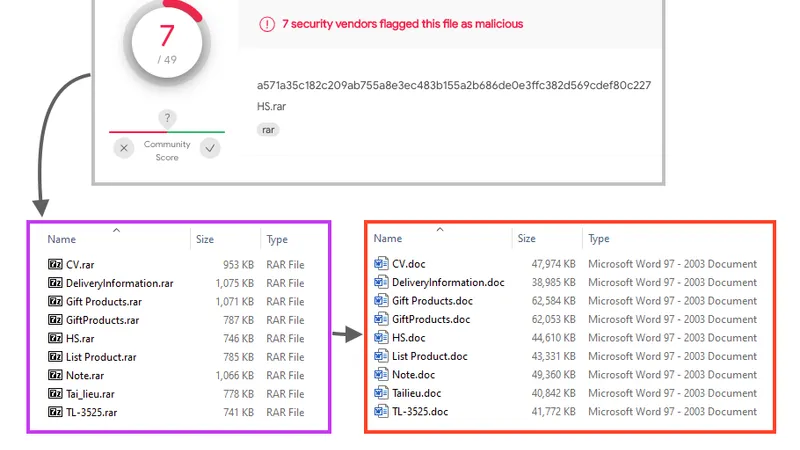Click the '7 security vendors flagged' message
The image size is (800, 450).
pyautogui.click(x=403, y=24)
